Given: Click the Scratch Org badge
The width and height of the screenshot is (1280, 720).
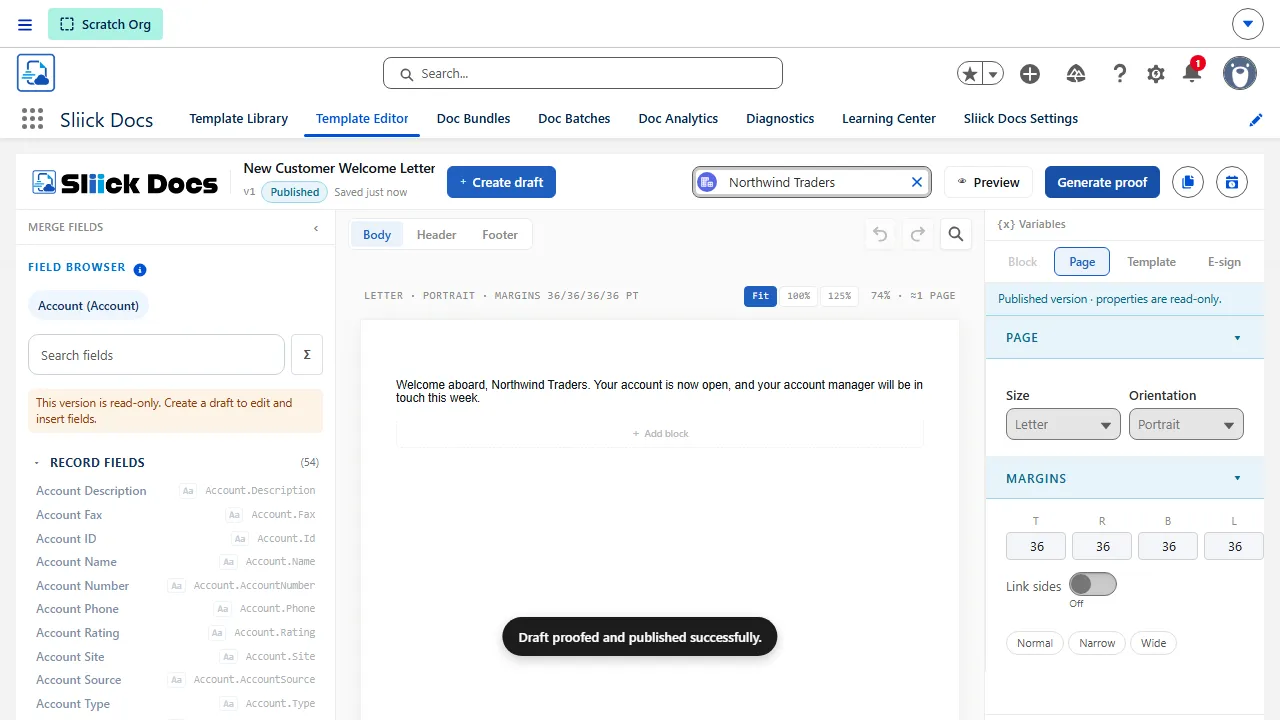Looking at the screenshot, I should (x=105, y=24).
